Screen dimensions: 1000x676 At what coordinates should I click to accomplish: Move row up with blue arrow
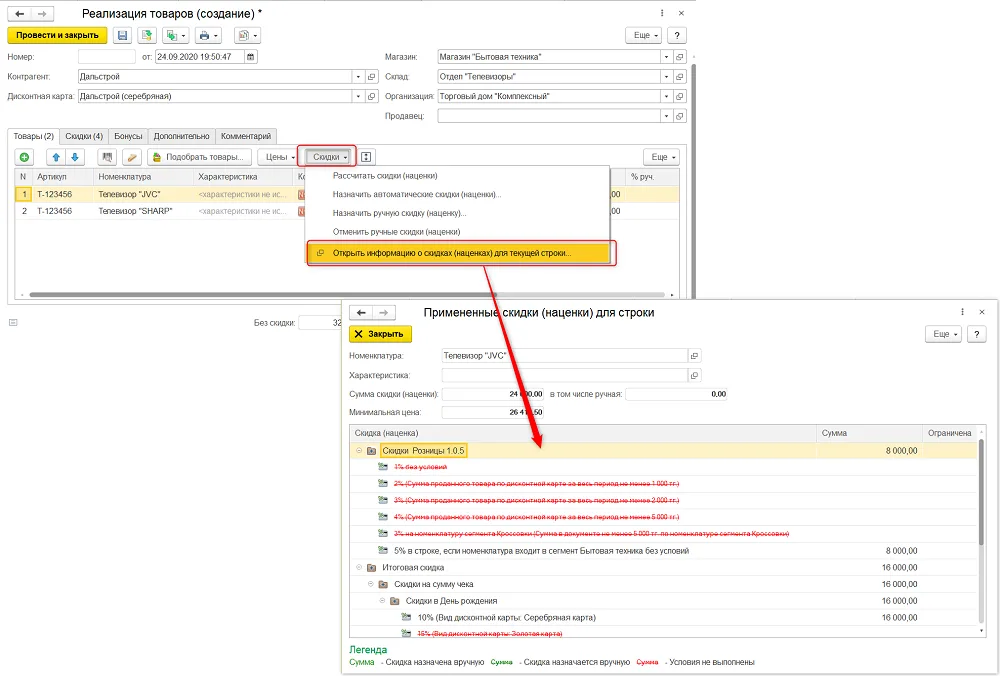click(56, 157)
